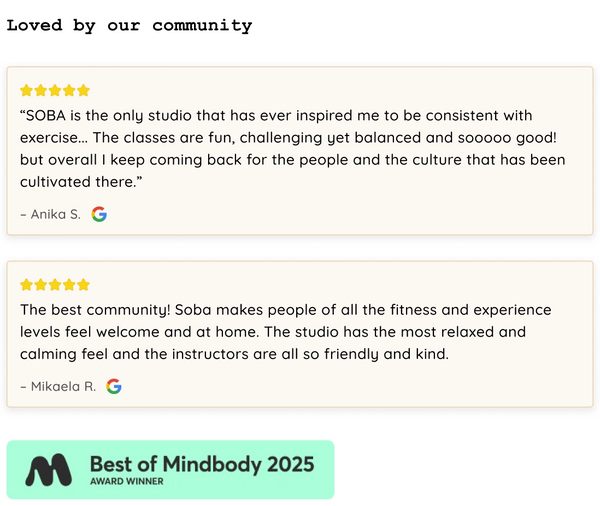This screenshot has height=506, width=600.
Task: Select the first star in Mikaela R.'s review
Action: point(27,284)
